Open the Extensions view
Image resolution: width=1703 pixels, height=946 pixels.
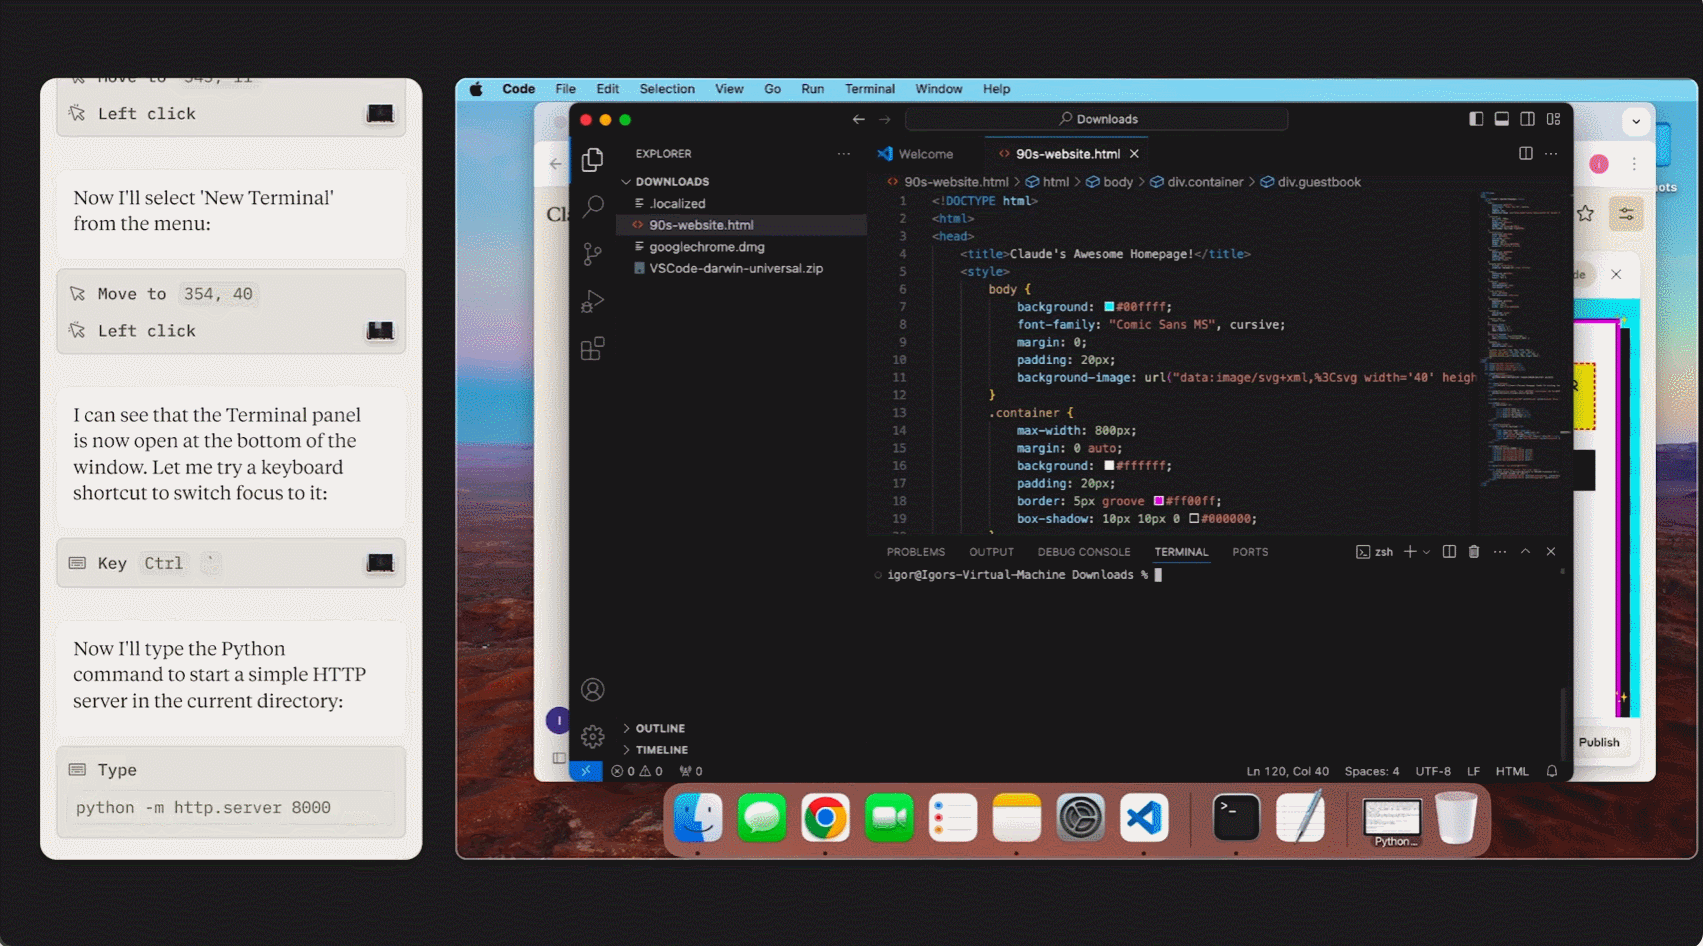click(x=592, y=348)
